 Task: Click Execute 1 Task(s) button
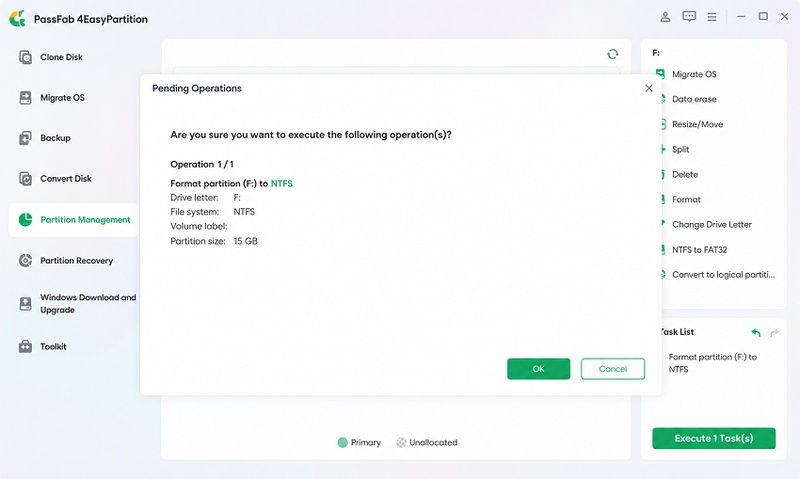coord(714,438)
